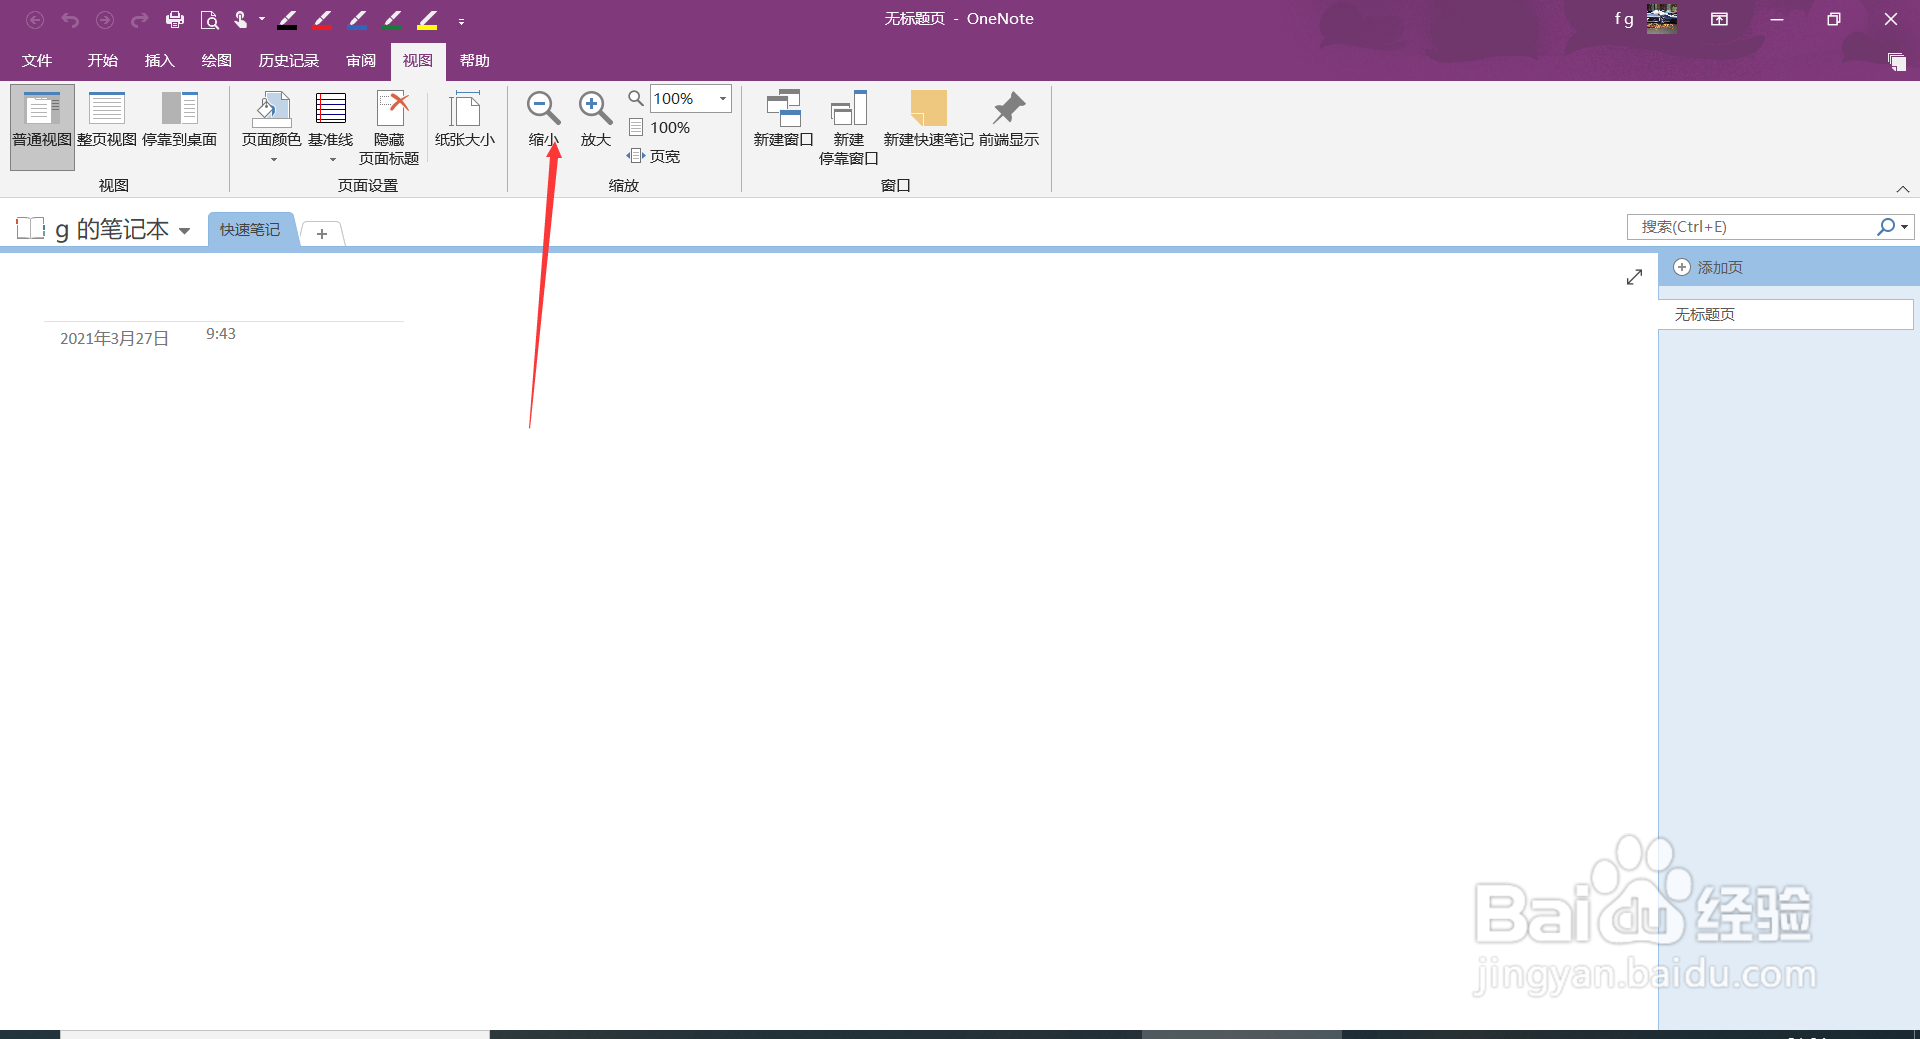Viewport: 1920px width, 1039px height.
Task: Click the 放大 zoom in magnifier
Action: coord(596,120)
